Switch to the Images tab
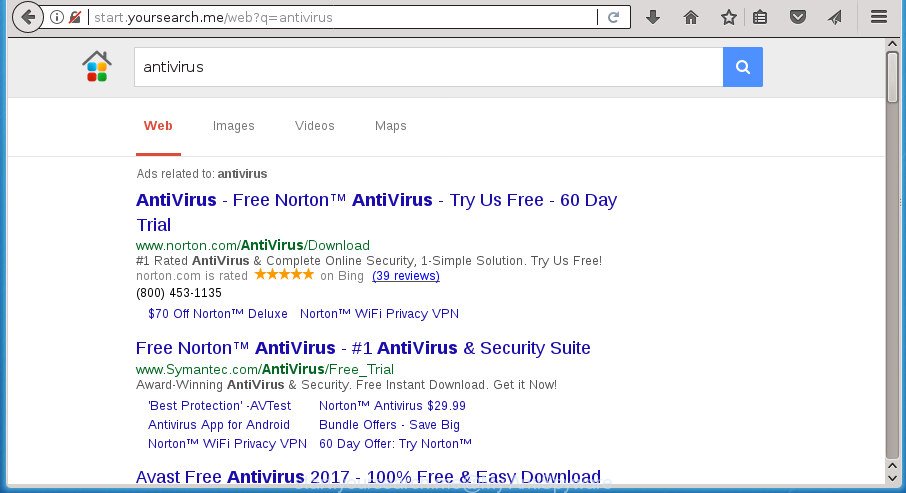Image resolution: width=906 pixels, height=493 pixels. point(233,125)
